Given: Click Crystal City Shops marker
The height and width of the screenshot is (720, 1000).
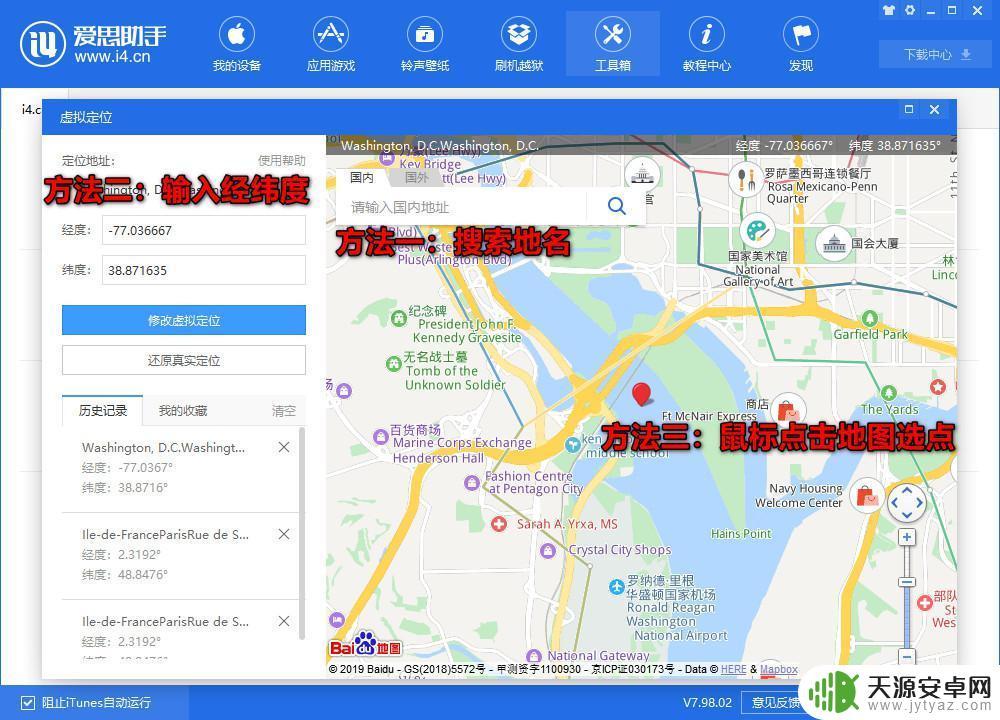Looking at the screenshot, I should (548, 550).
